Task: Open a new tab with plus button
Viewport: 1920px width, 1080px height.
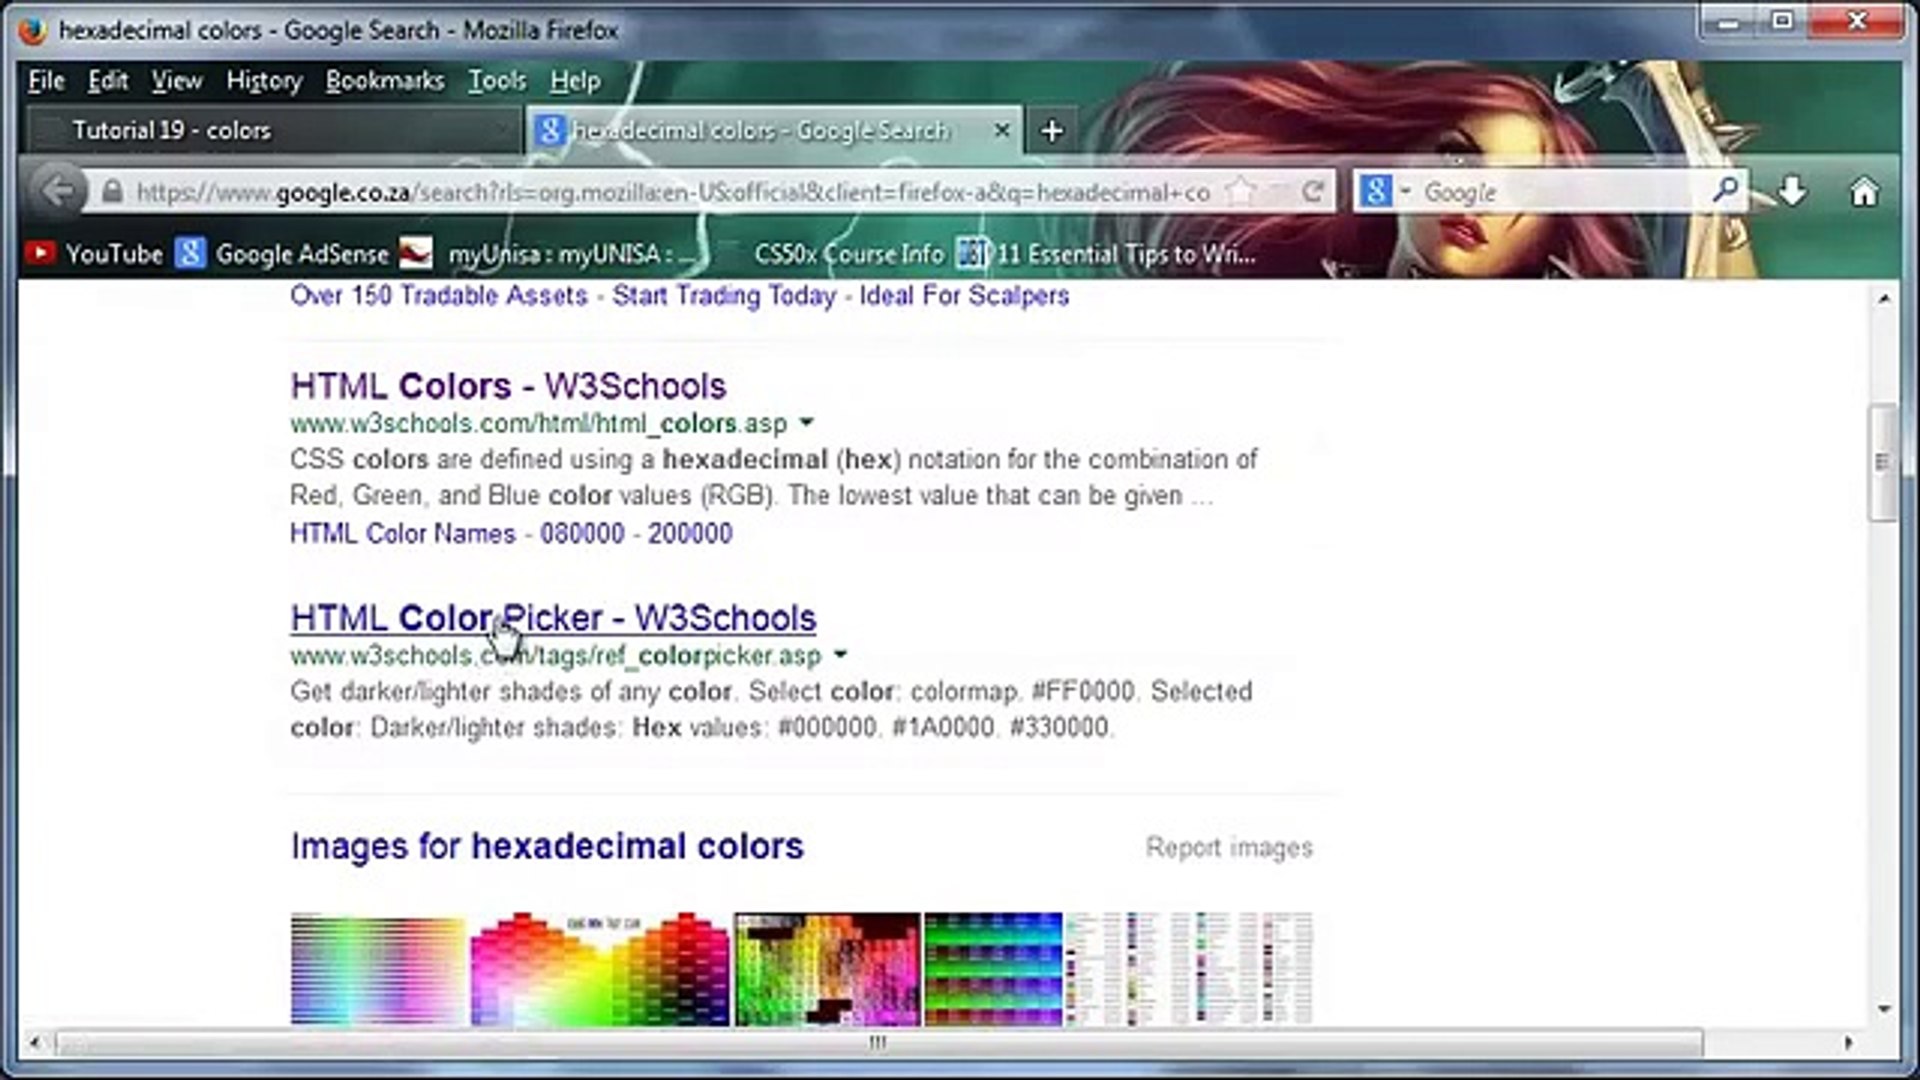Action: click(1051, 131)
